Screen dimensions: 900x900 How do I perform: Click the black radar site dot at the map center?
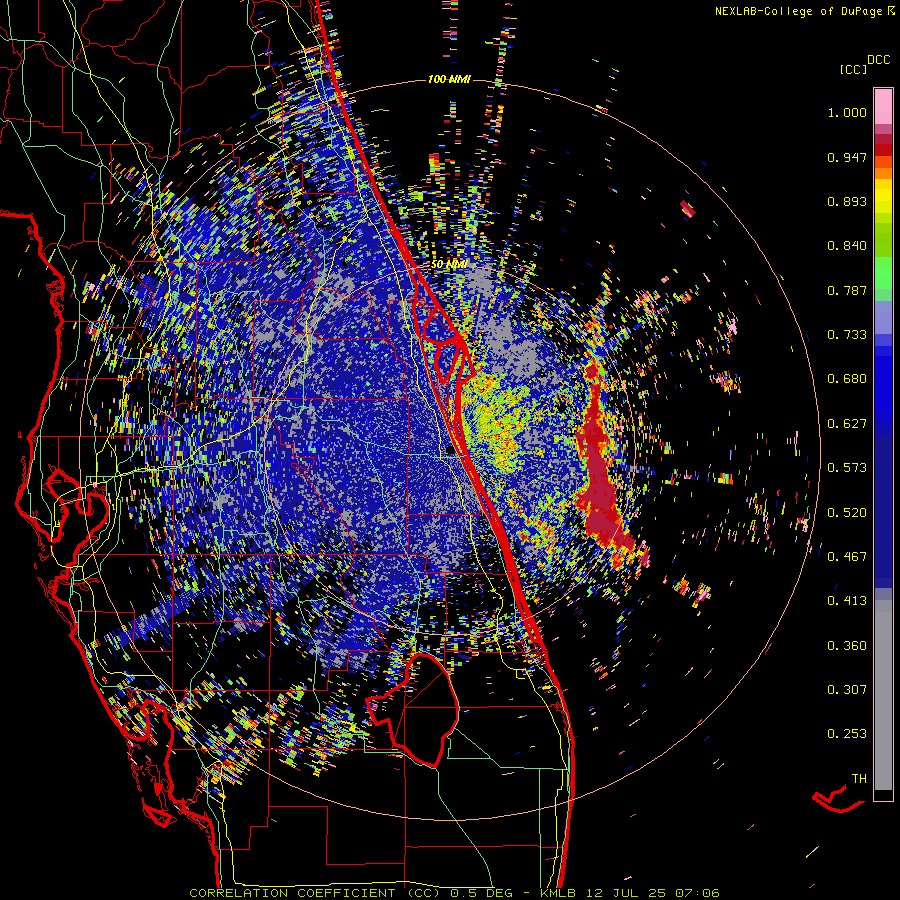point(449,451)
